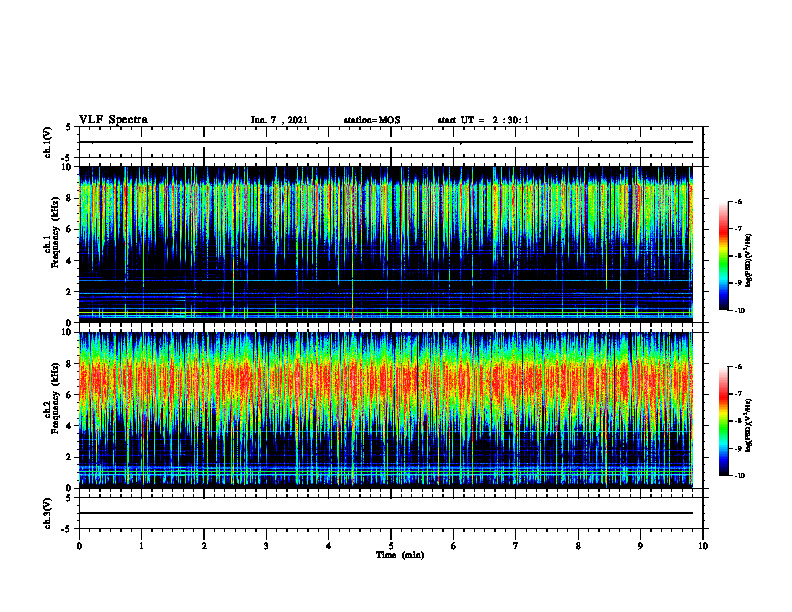Click the "station=MOS" header text
The height and width of the screenshot is (612, 792).
(x=372, y=120)
